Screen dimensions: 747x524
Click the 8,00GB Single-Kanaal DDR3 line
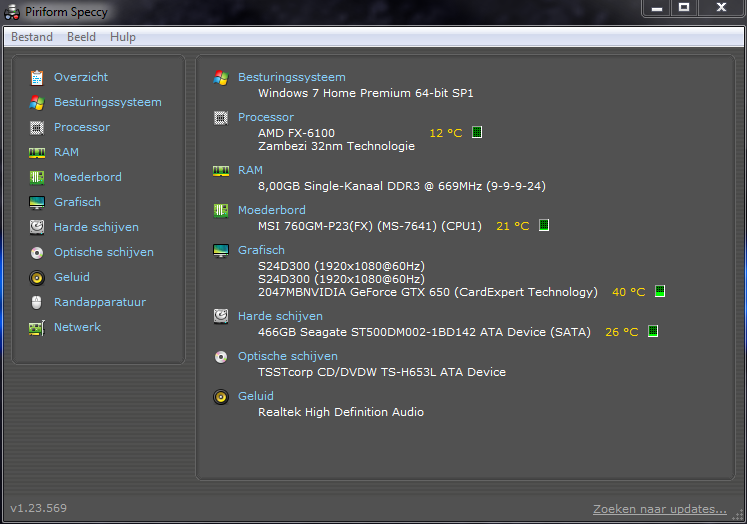[402, 186]
